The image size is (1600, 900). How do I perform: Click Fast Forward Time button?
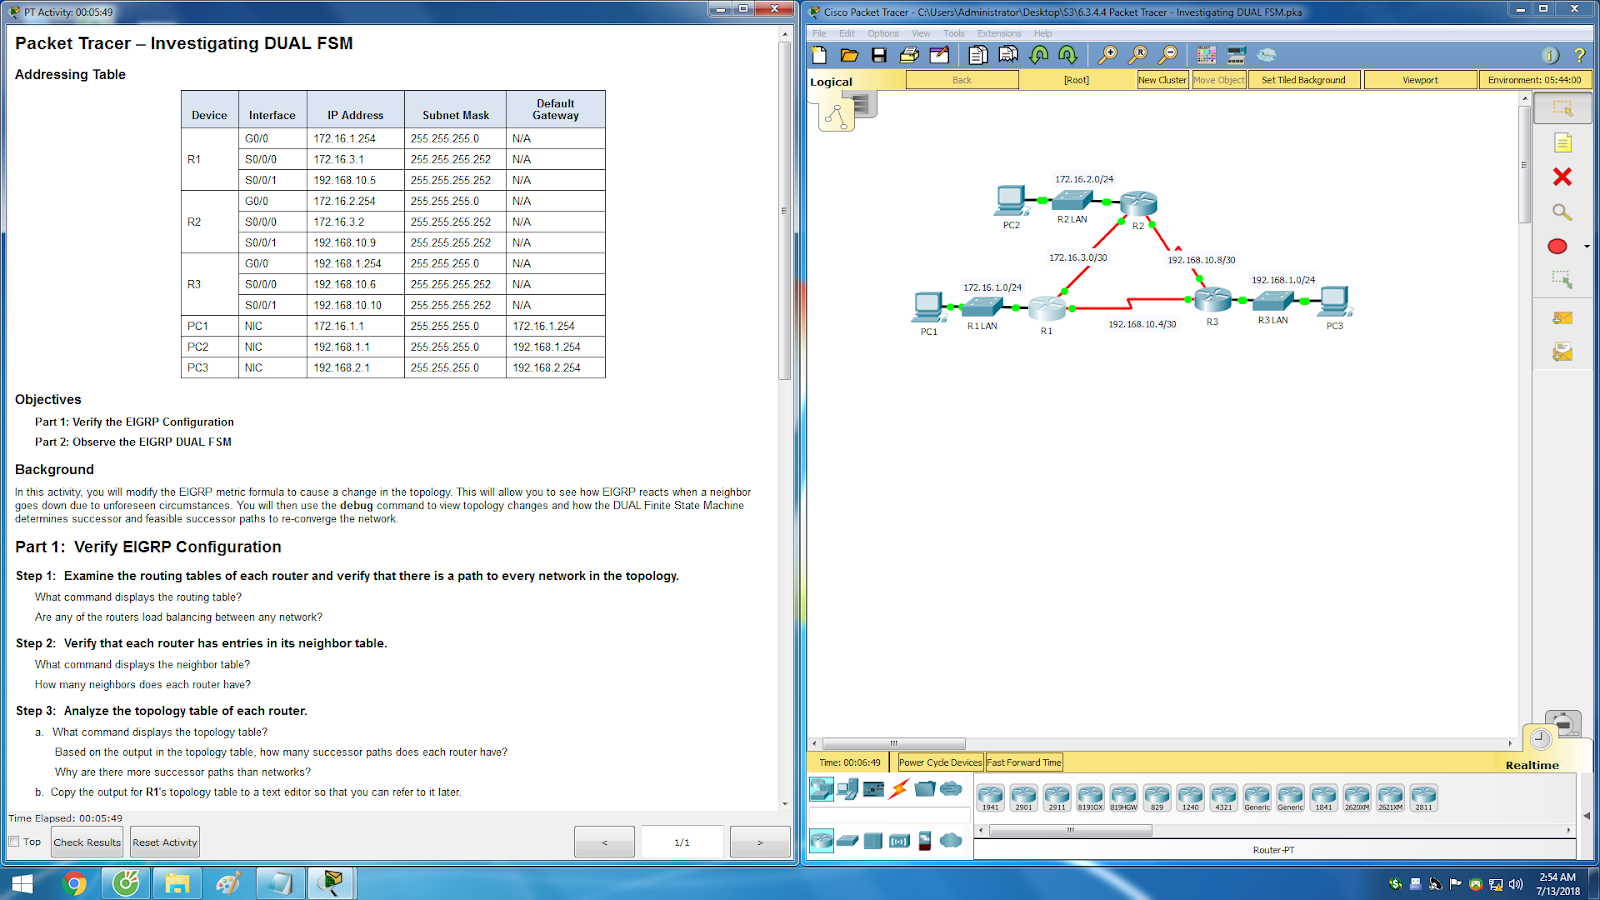tap(1024, 762)
